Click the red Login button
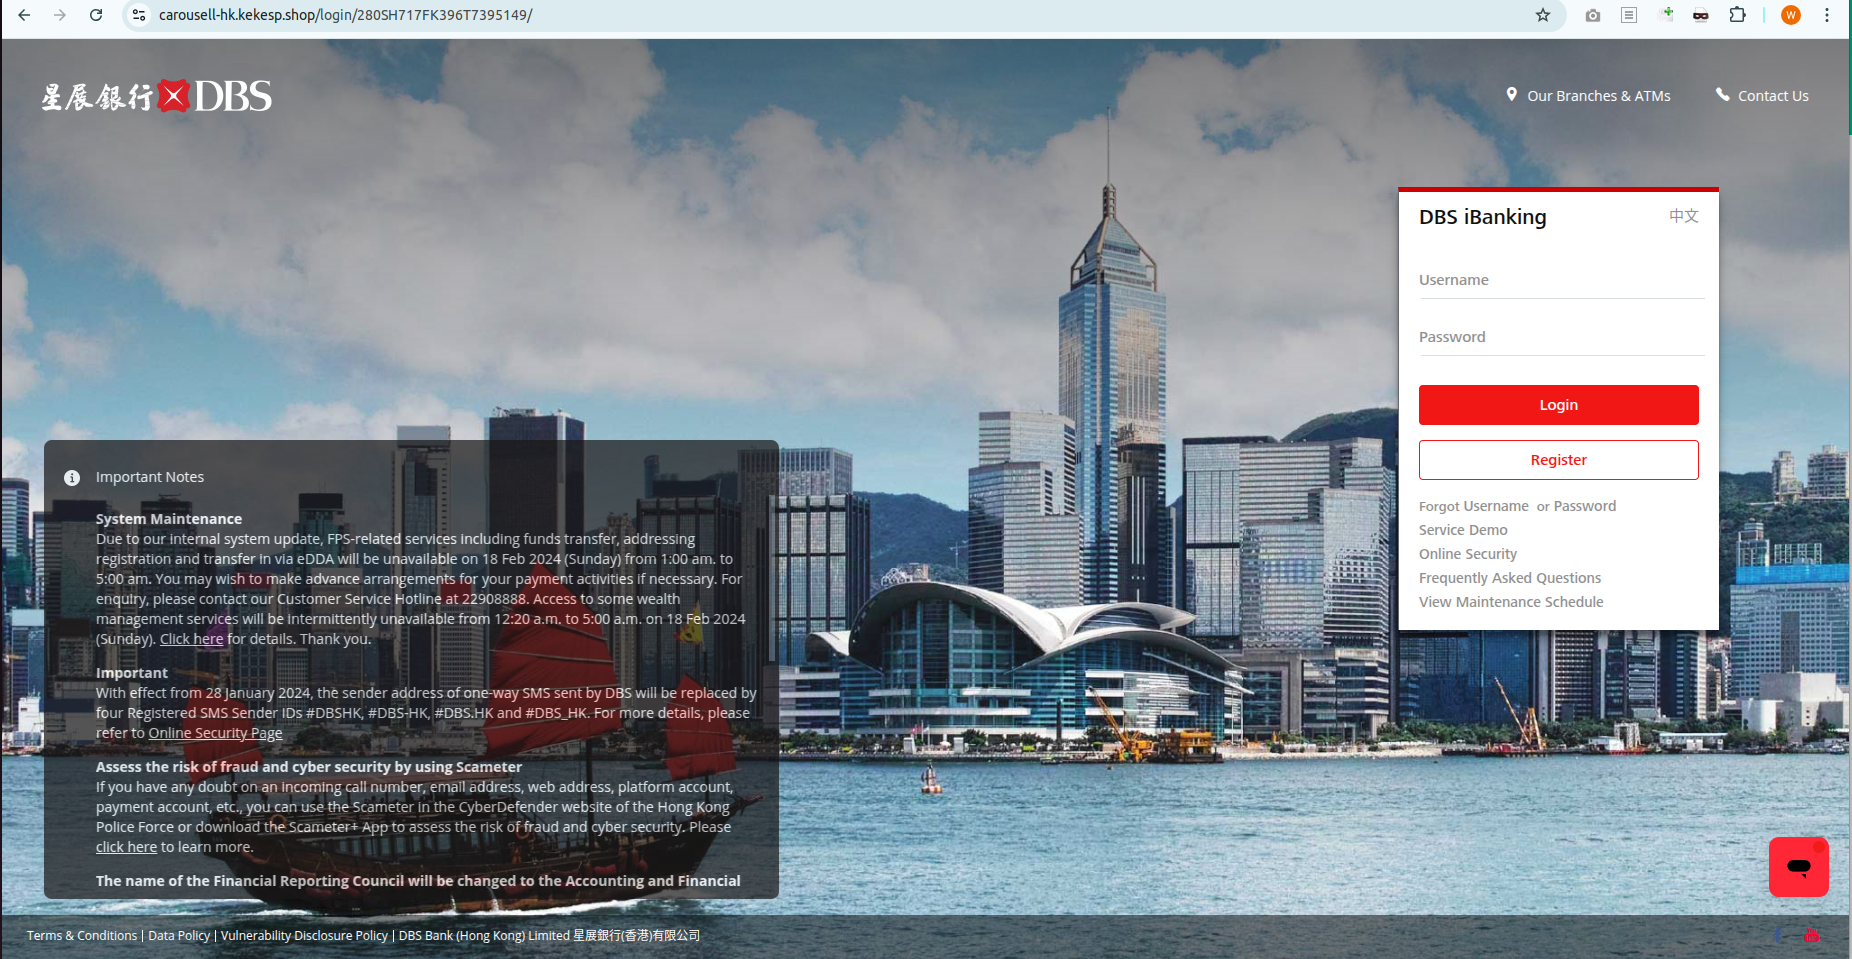The image size is (1852, 959). (1558, 405)
